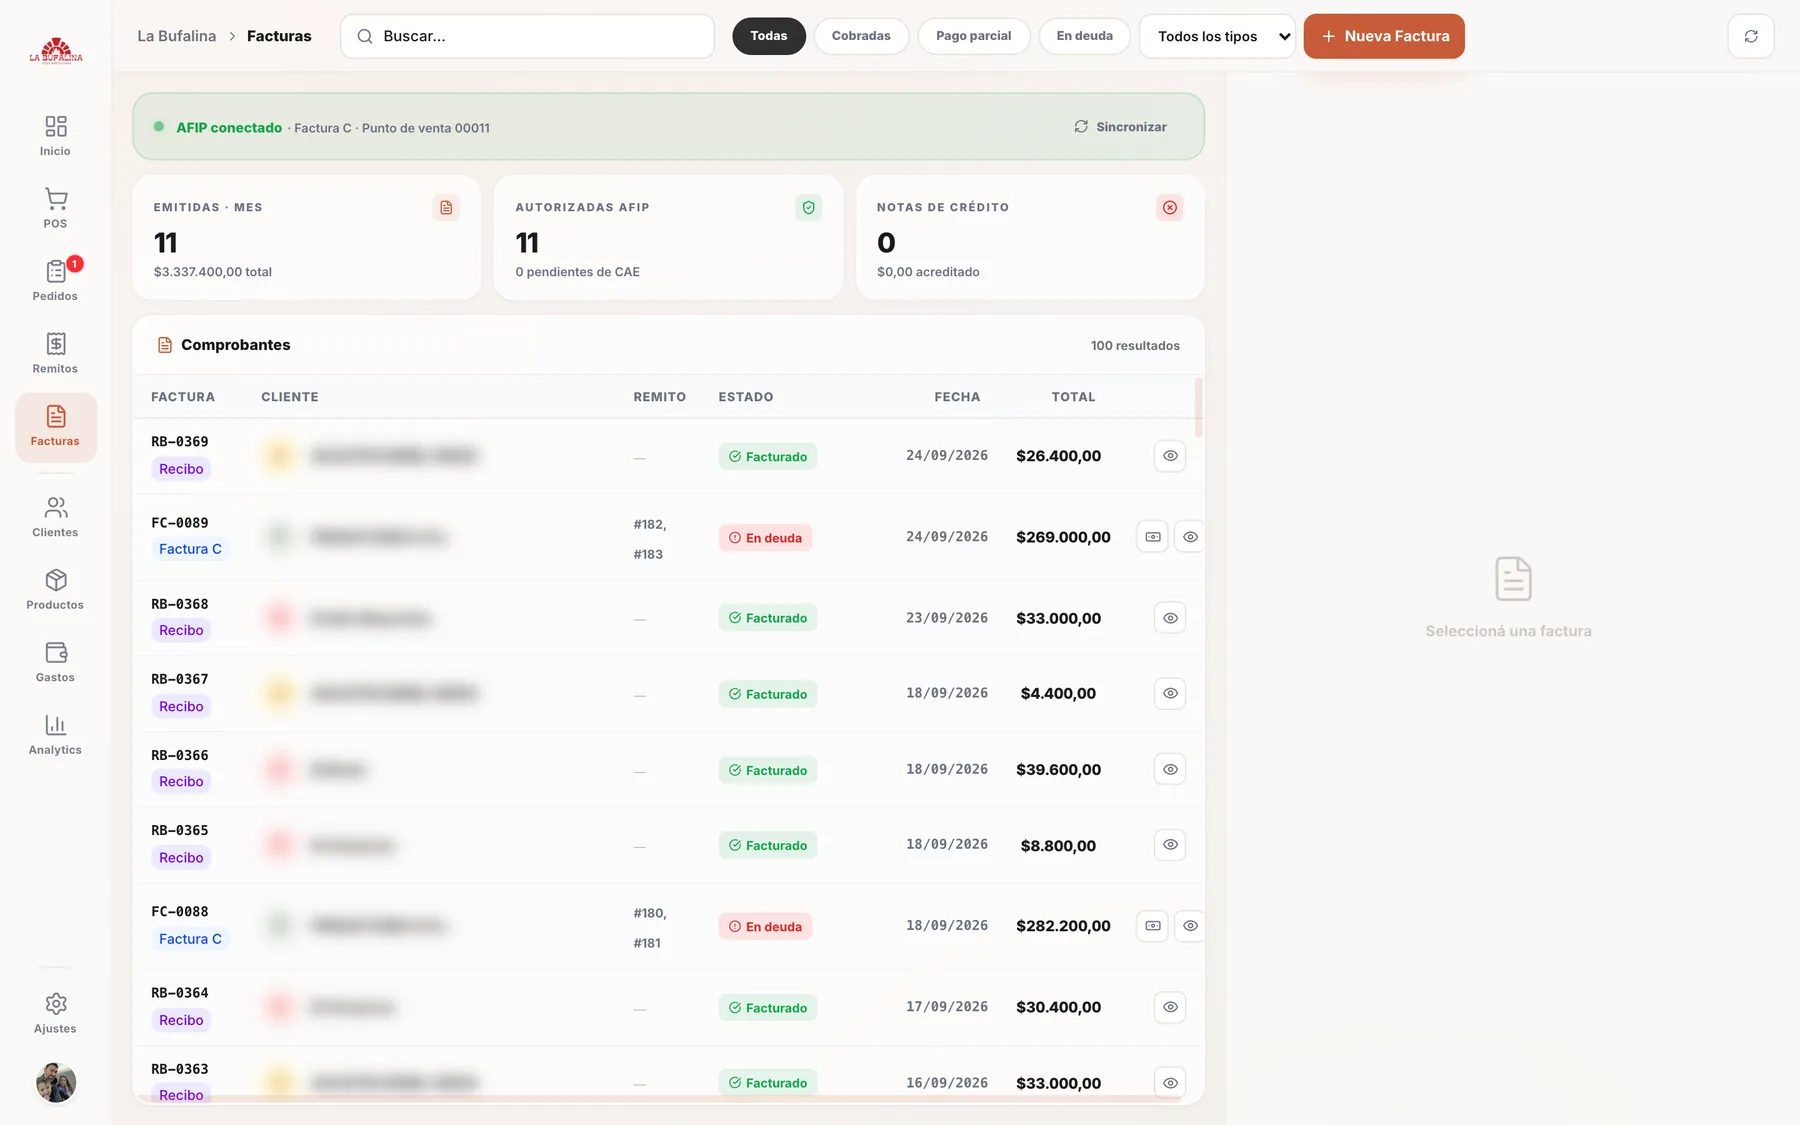Open Ajustes settings gear

pyautogui.click(x=55, y=1013)
